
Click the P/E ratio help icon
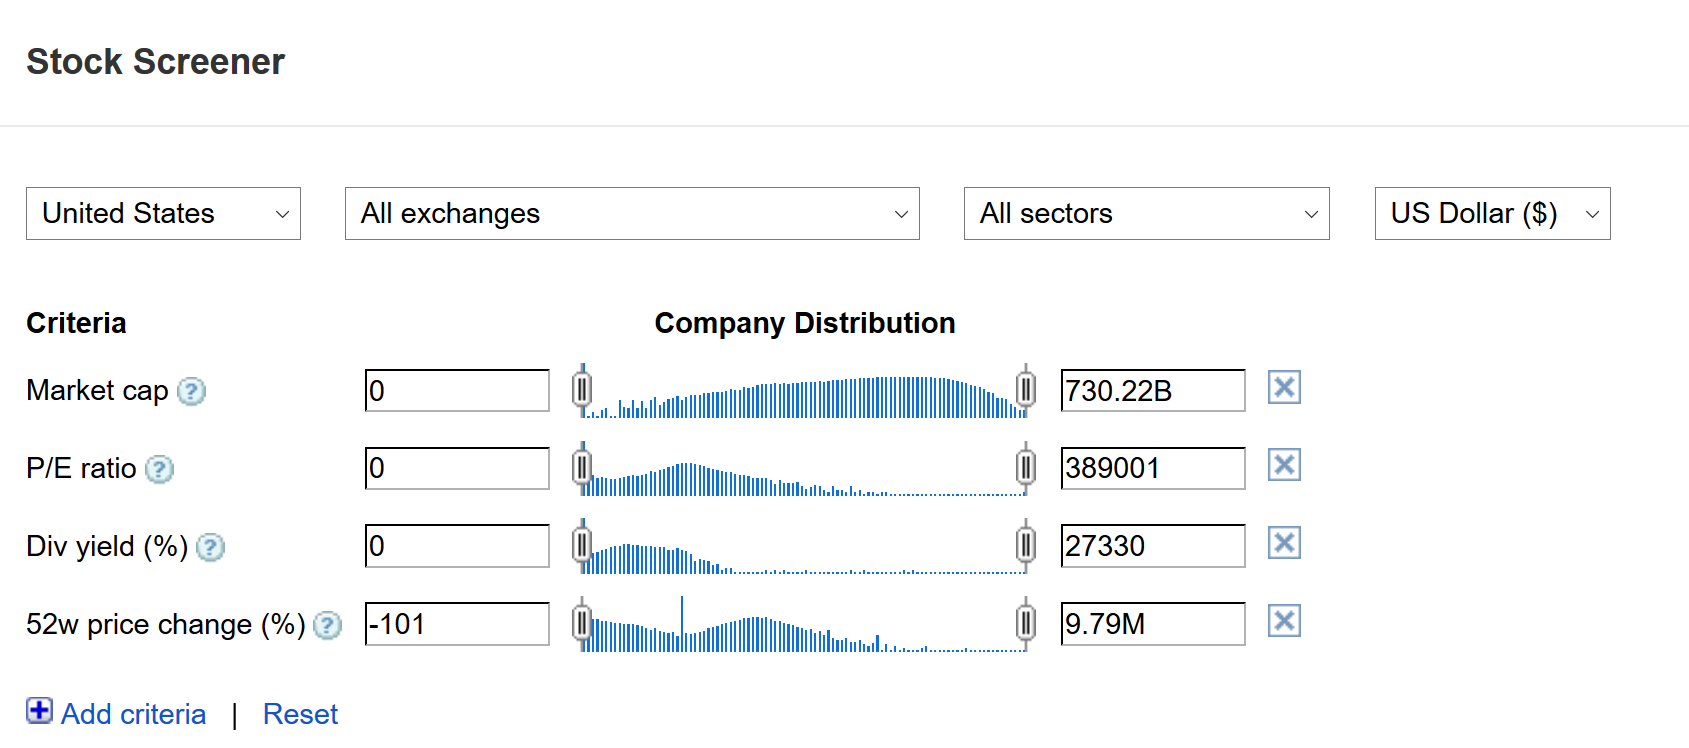(159, 469)
